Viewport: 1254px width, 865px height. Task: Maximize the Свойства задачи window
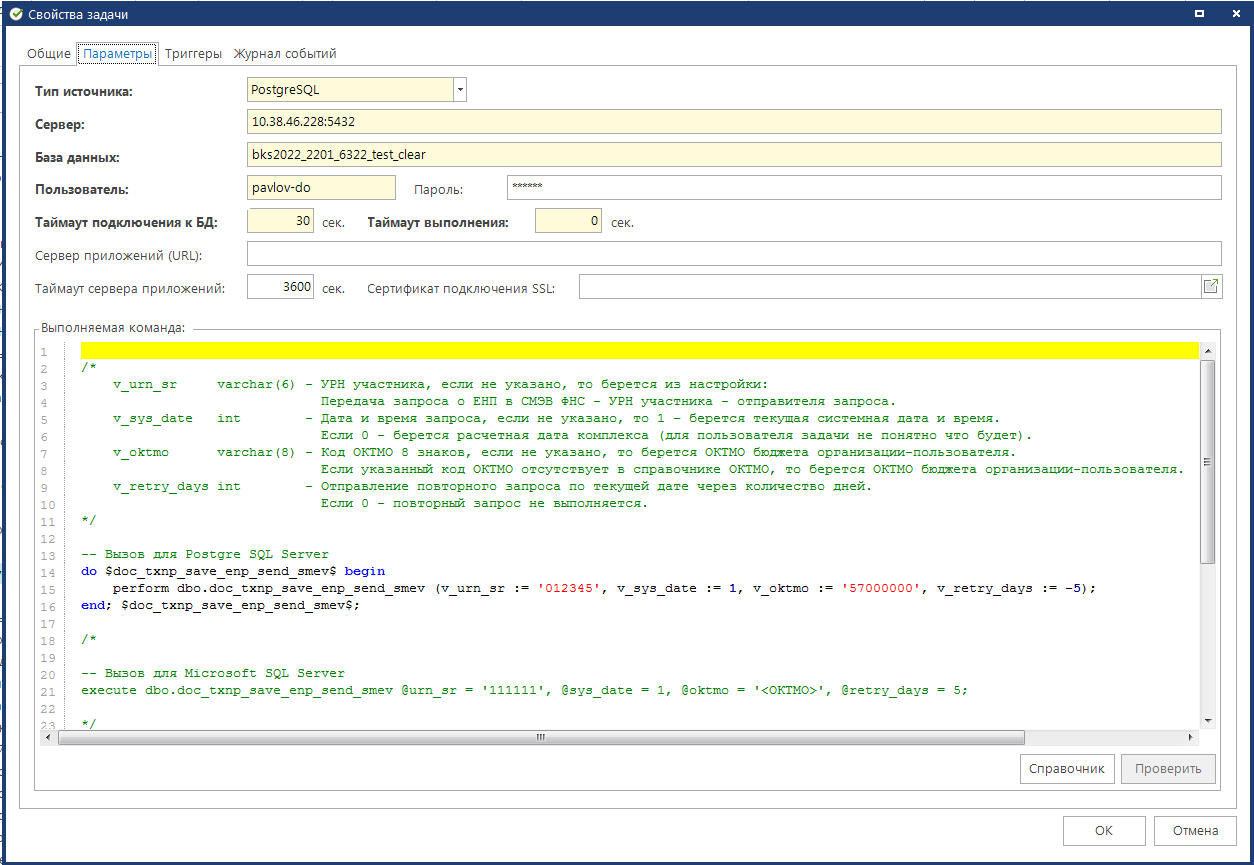[x=1201, y=14]
